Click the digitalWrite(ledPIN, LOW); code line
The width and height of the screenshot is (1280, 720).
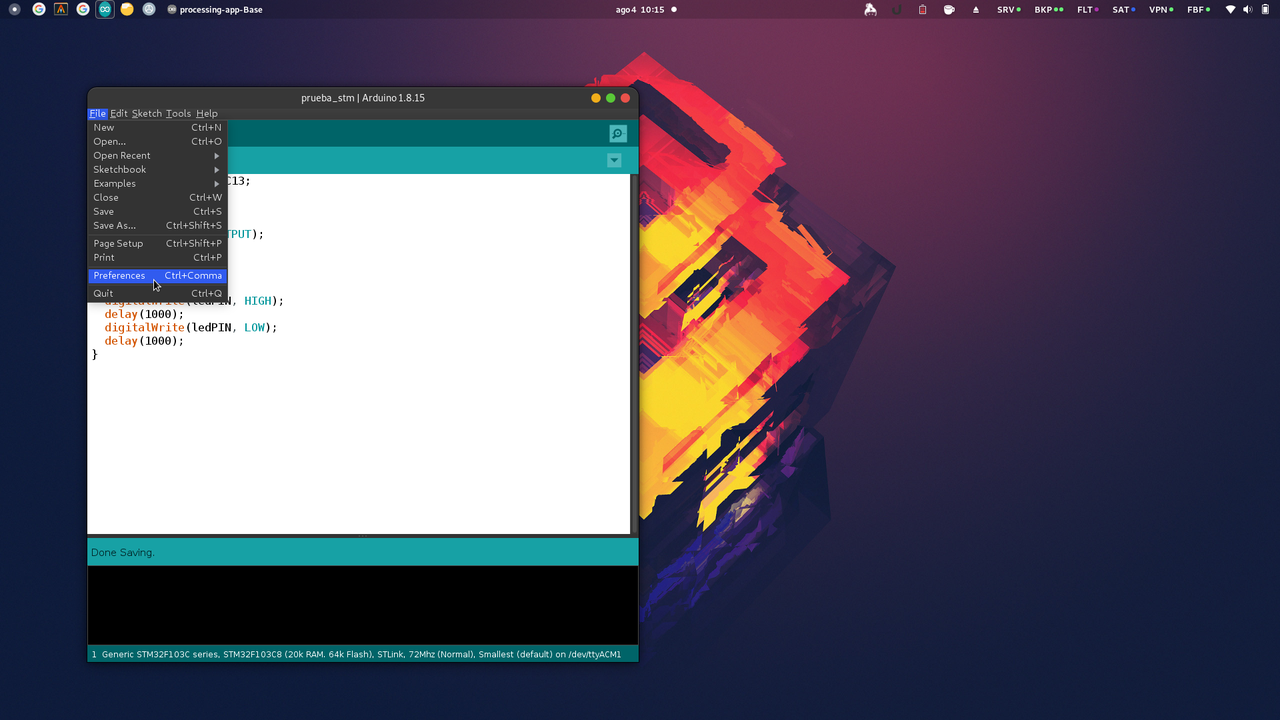click(x=191, y=327)
